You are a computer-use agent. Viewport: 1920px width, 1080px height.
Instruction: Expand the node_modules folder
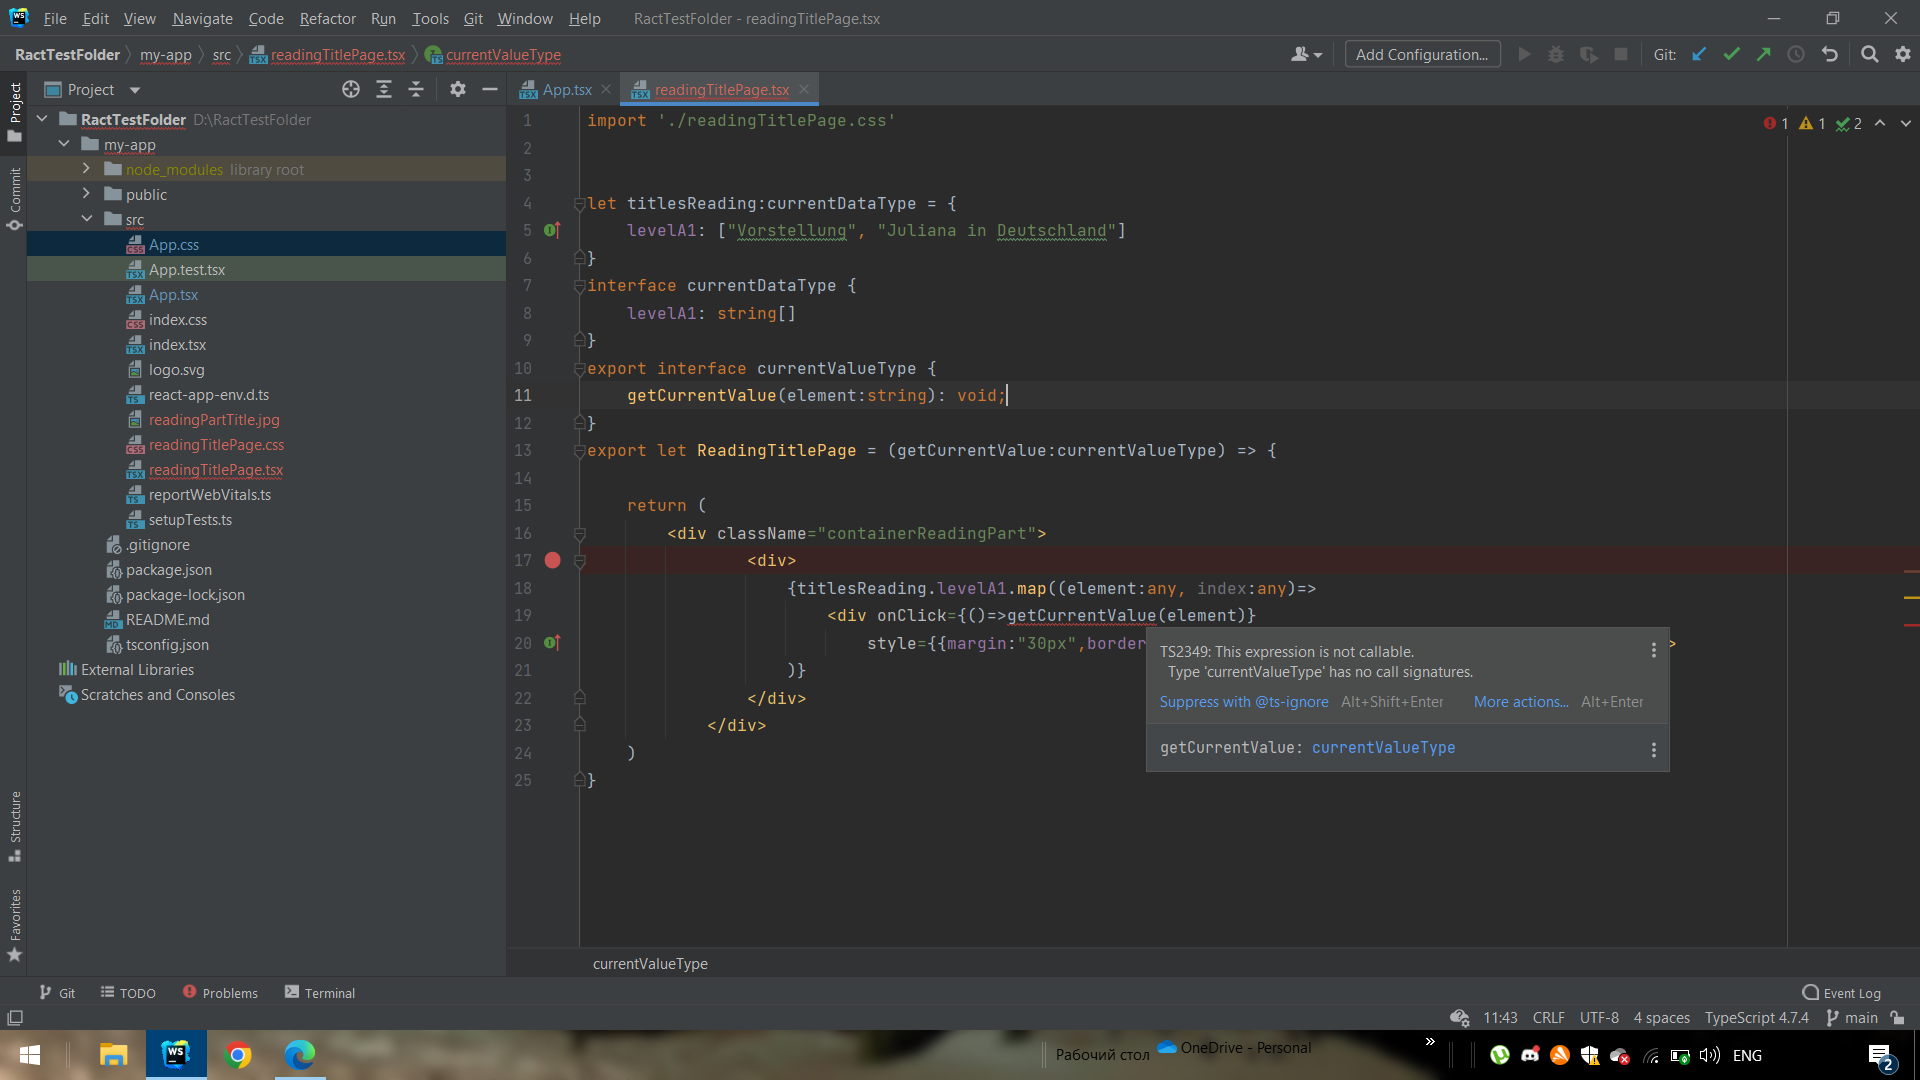pyautogui.click(x=86, y=169)
